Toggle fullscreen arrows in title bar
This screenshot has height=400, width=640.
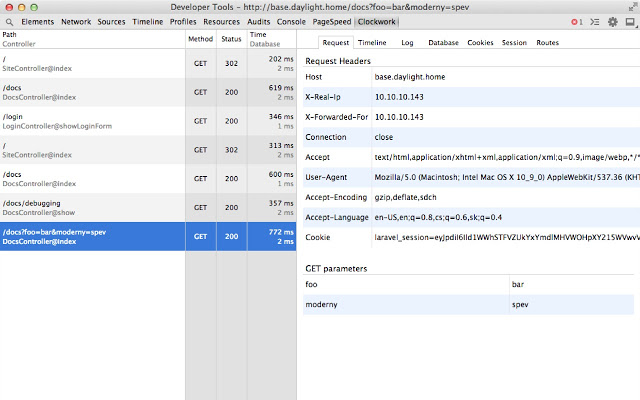tap(632, 7)
